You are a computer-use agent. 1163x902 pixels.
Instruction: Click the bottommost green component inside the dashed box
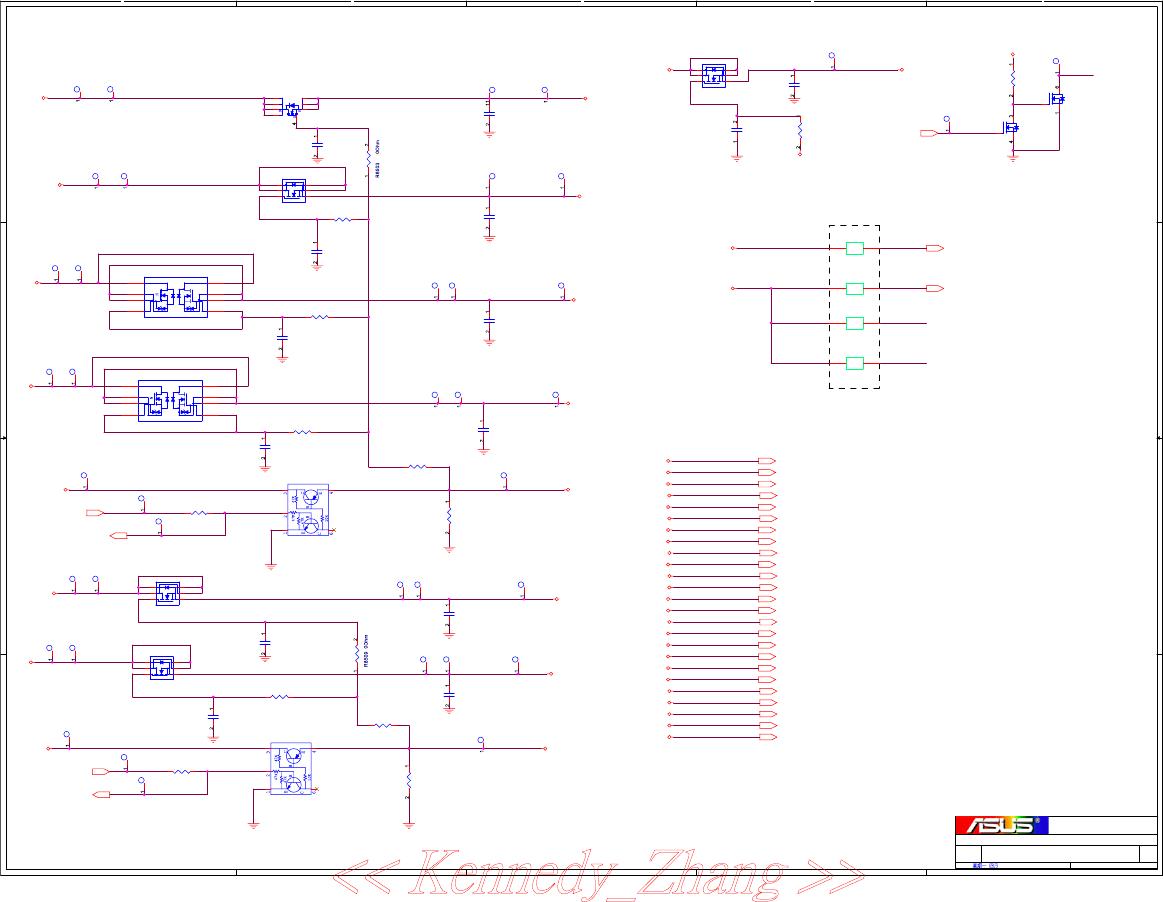coord(854,363)
